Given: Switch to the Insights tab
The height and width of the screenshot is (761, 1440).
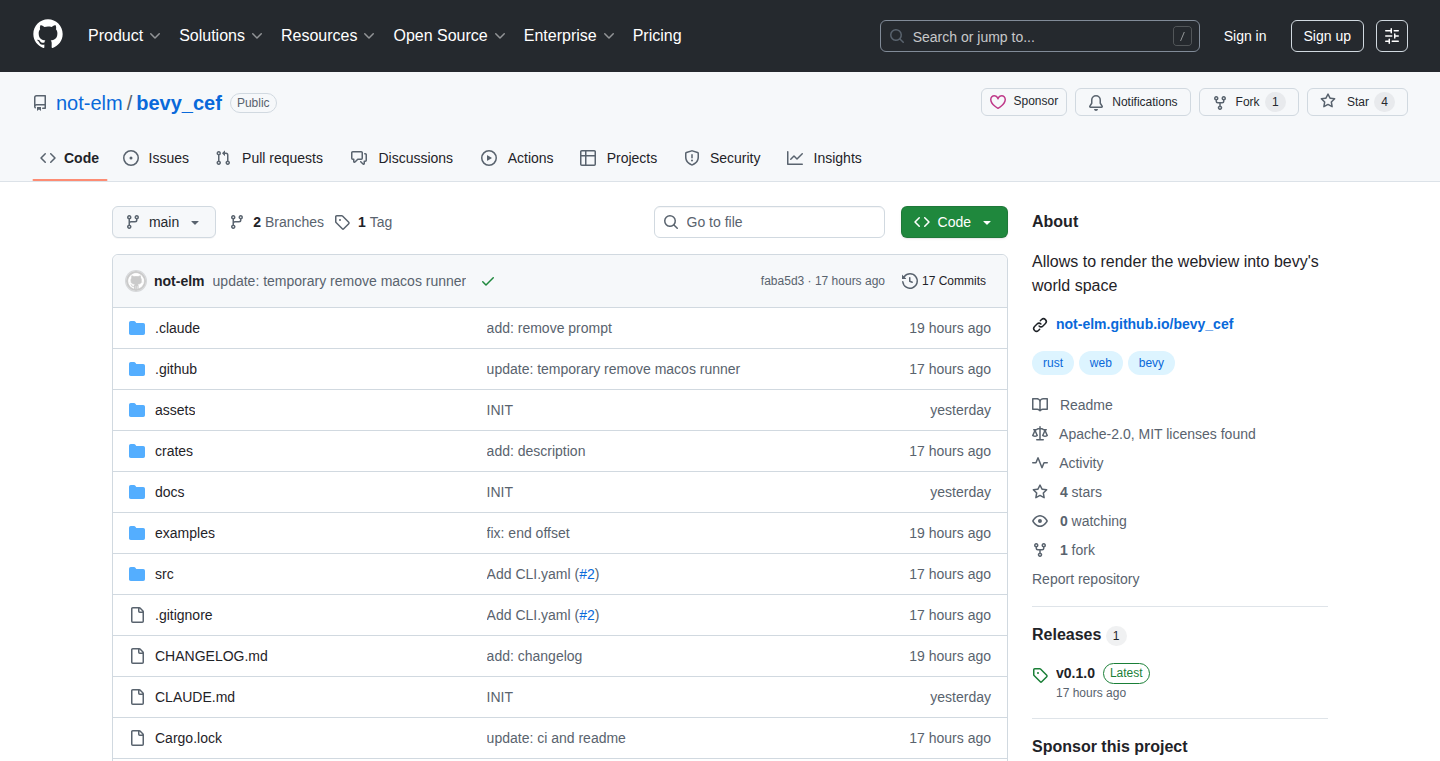Looking at the screenshot, I should point(824,158).
